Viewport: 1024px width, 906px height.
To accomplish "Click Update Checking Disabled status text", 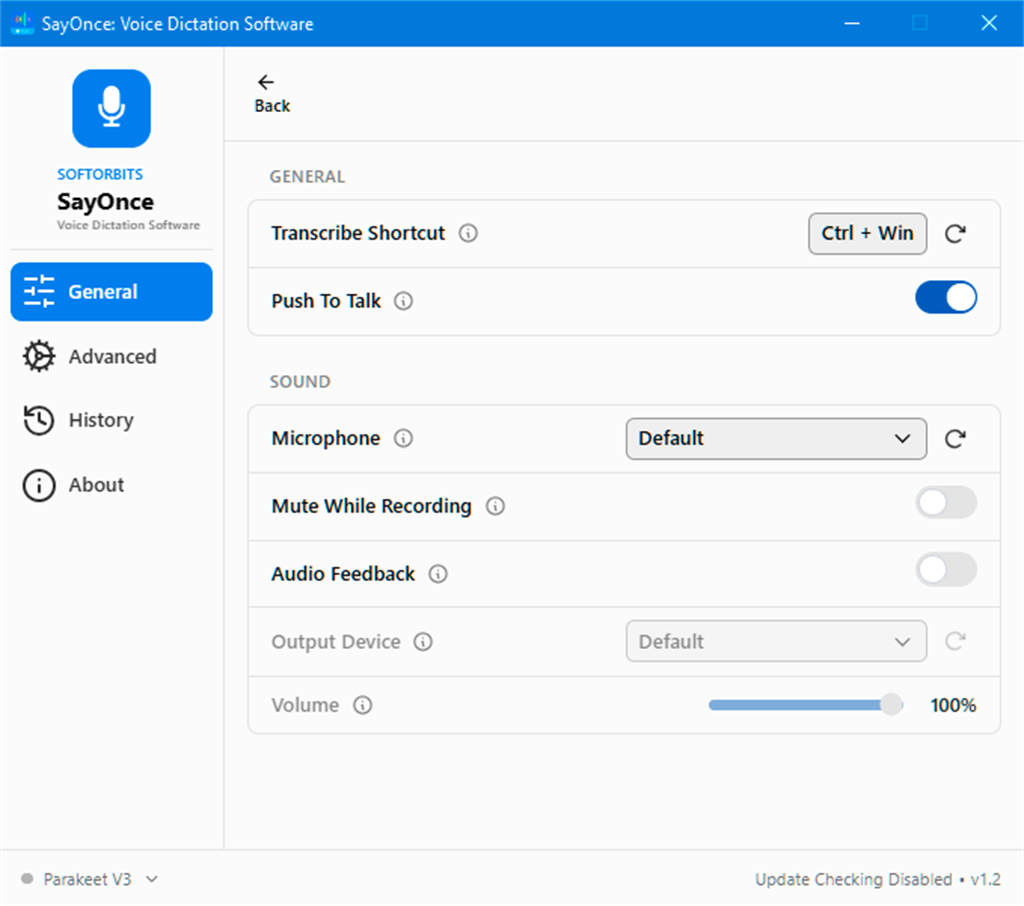I will [x=854, y=880].
